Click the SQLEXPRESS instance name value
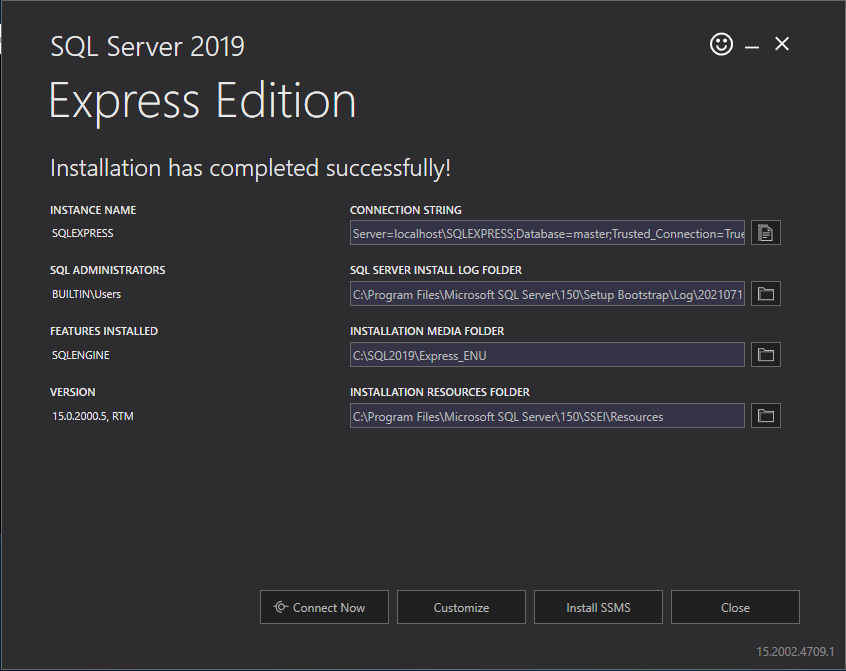This screenshot has height=671, width=846. [x=83, y=233]
